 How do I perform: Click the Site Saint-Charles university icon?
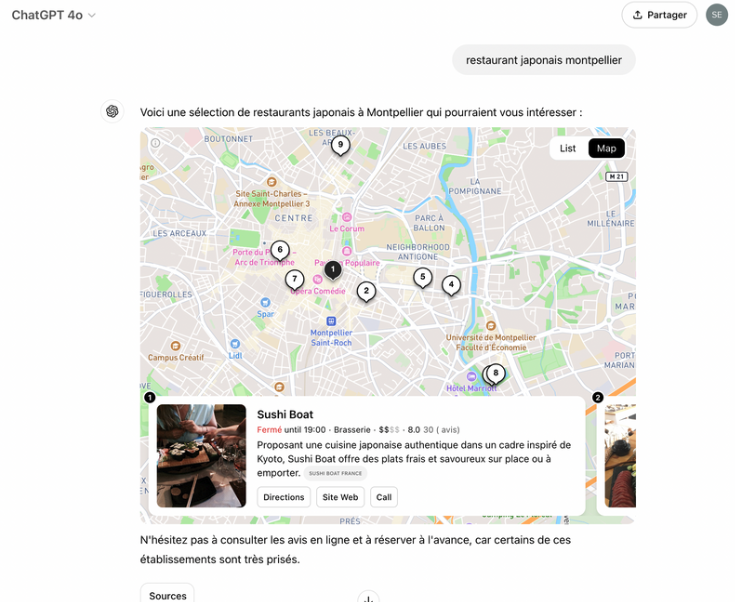271,182
